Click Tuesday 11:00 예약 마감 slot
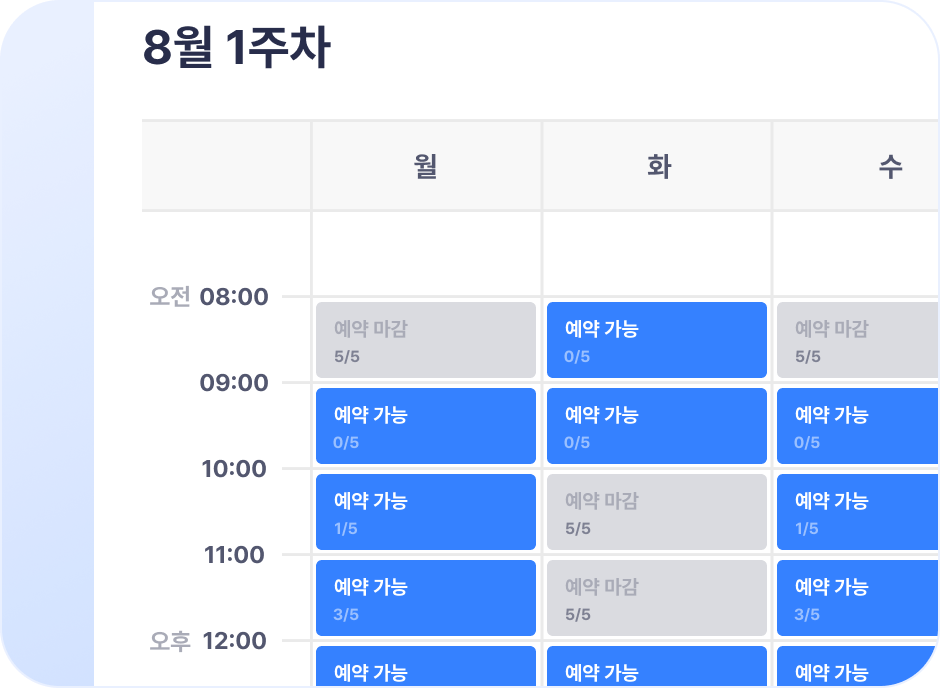 [x=656, y=598]
